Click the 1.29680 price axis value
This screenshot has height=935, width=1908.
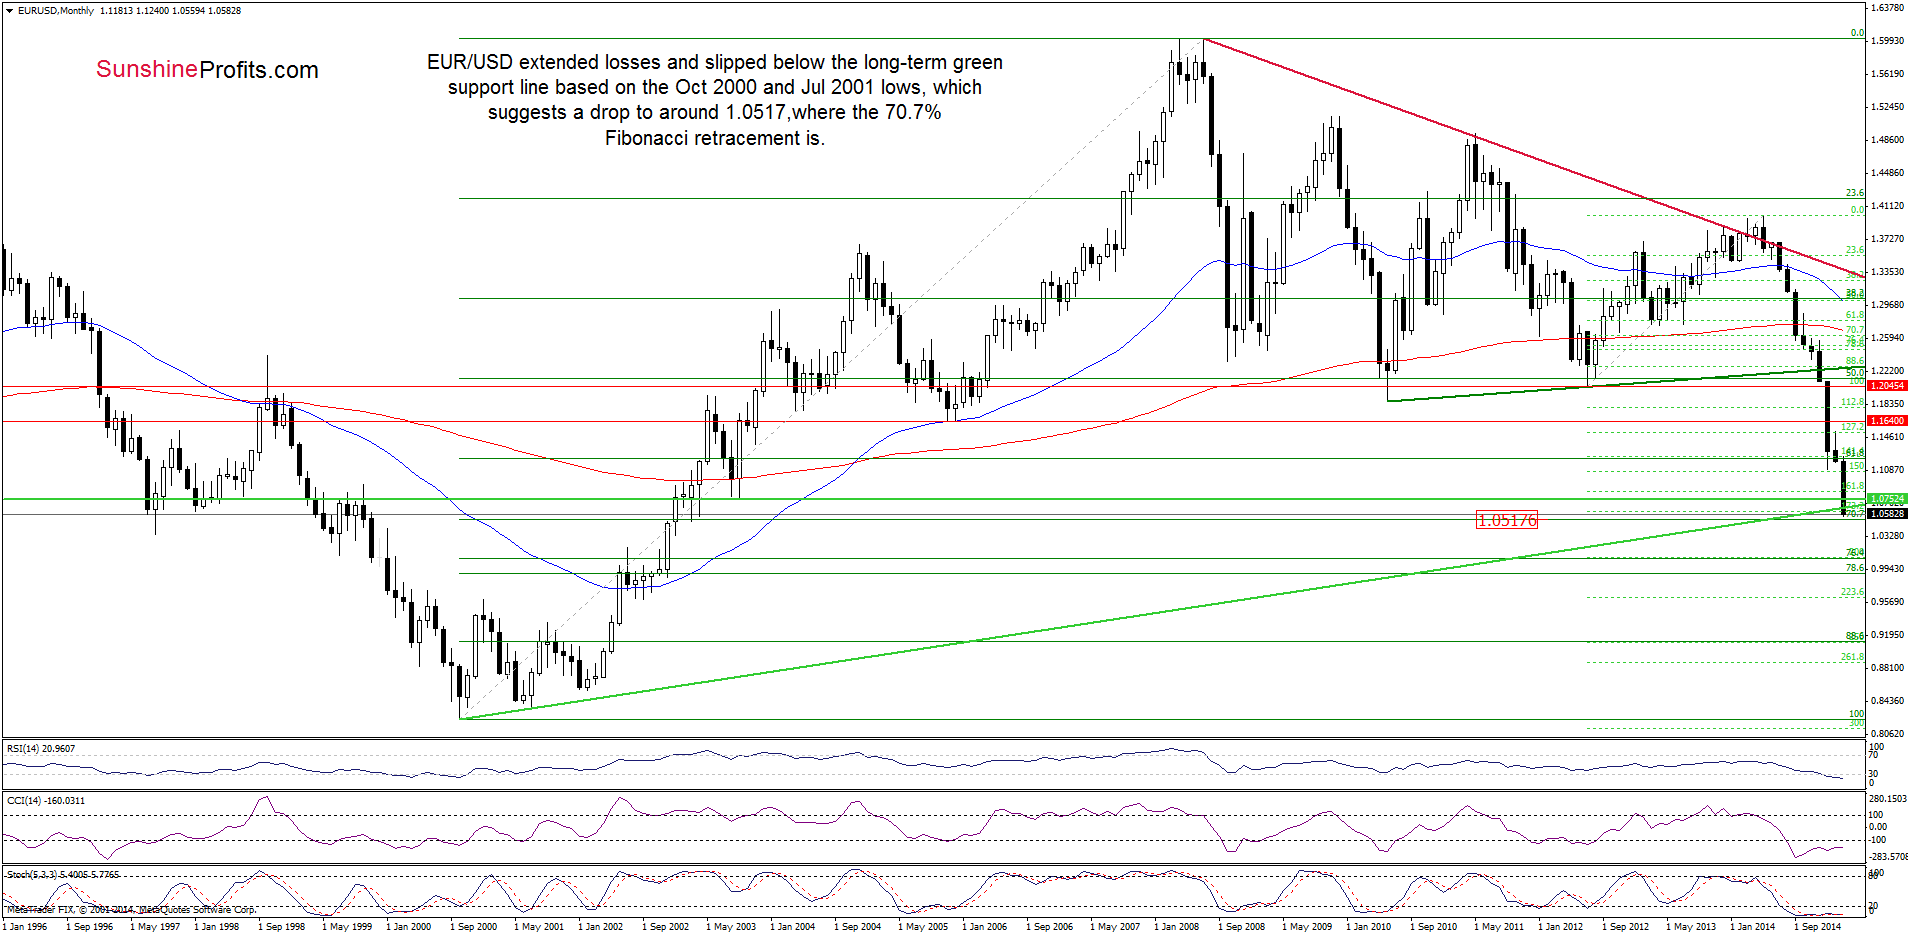click(1887, 305)
